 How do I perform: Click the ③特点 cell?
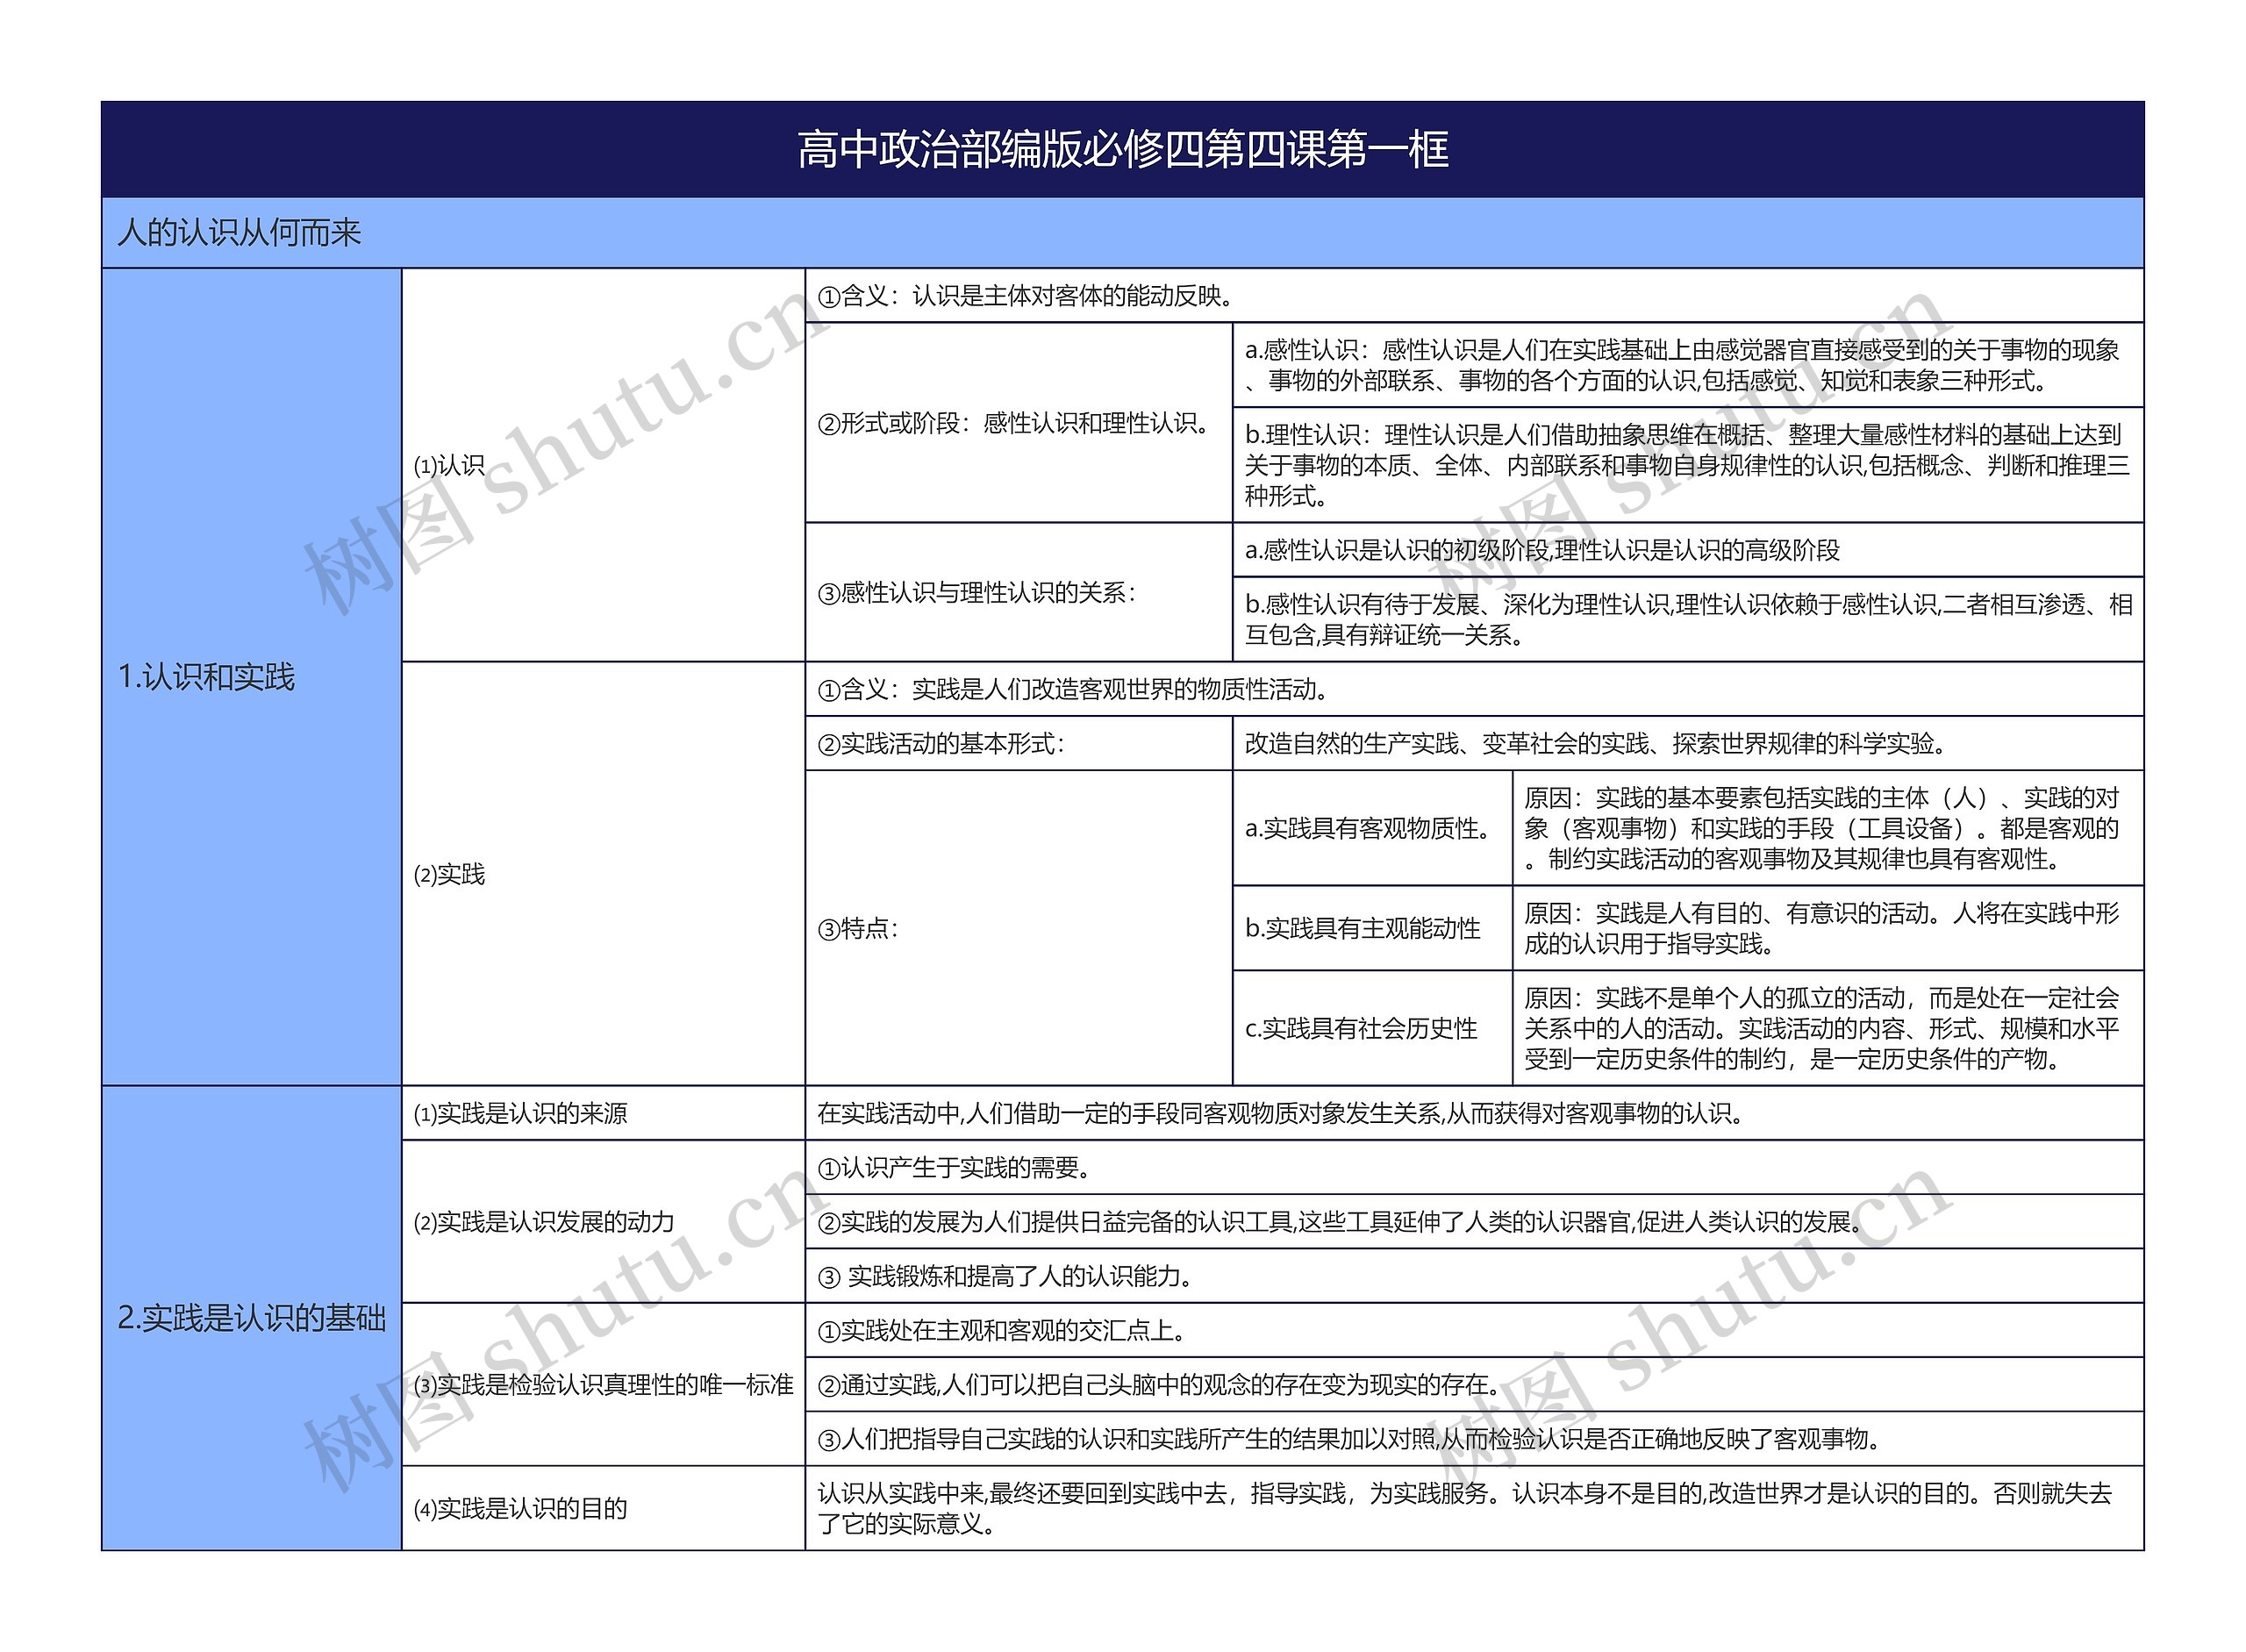(x=1018, y=928)
